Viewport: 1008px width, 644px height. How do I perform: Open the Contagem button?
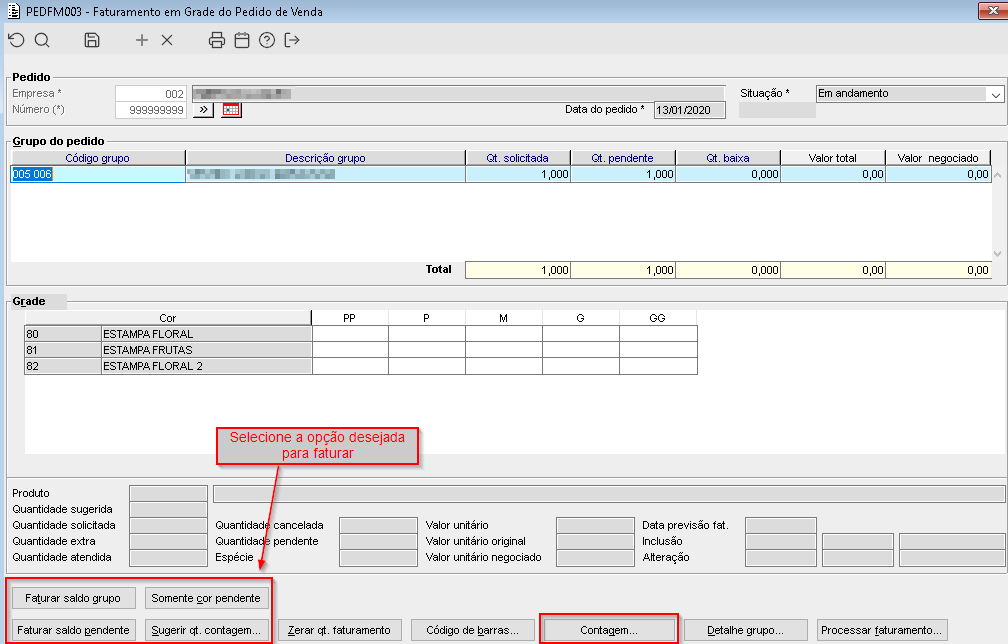(609, 631)
